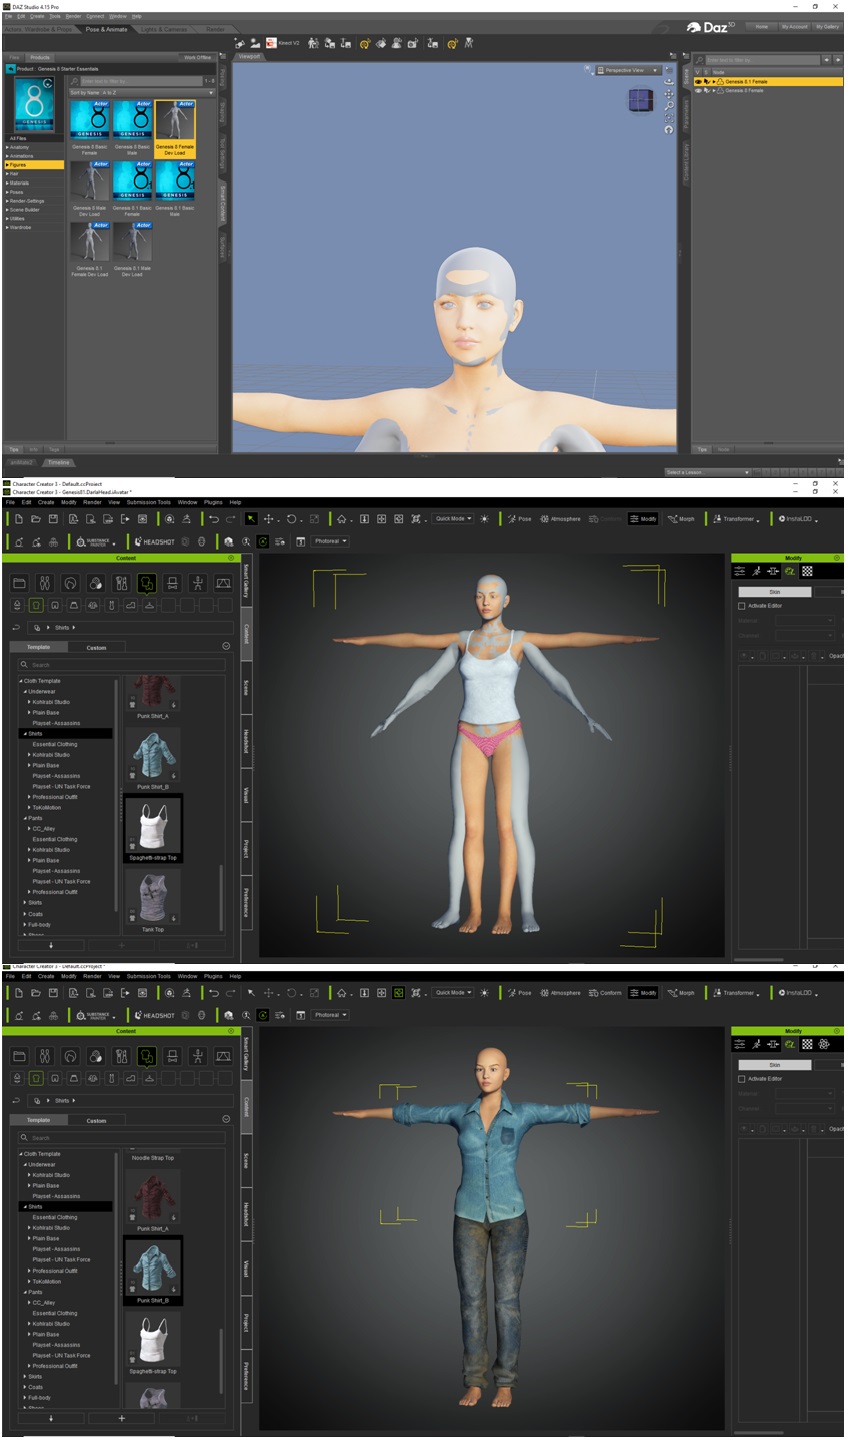The image size is (864, 1444).
Task: Click Conform in the blue-shirt avatar window toolbar
Action: click(x=606, y=993)
